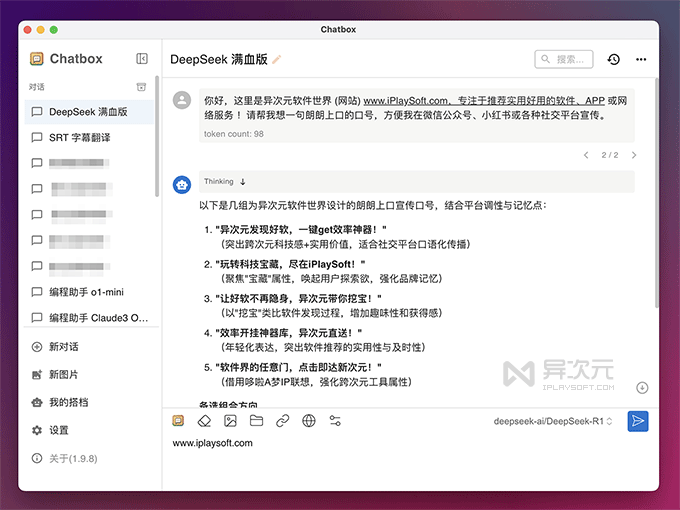Click the archive conversations icon
Screen dimensions: 680x510
click(x=141, y=87)
